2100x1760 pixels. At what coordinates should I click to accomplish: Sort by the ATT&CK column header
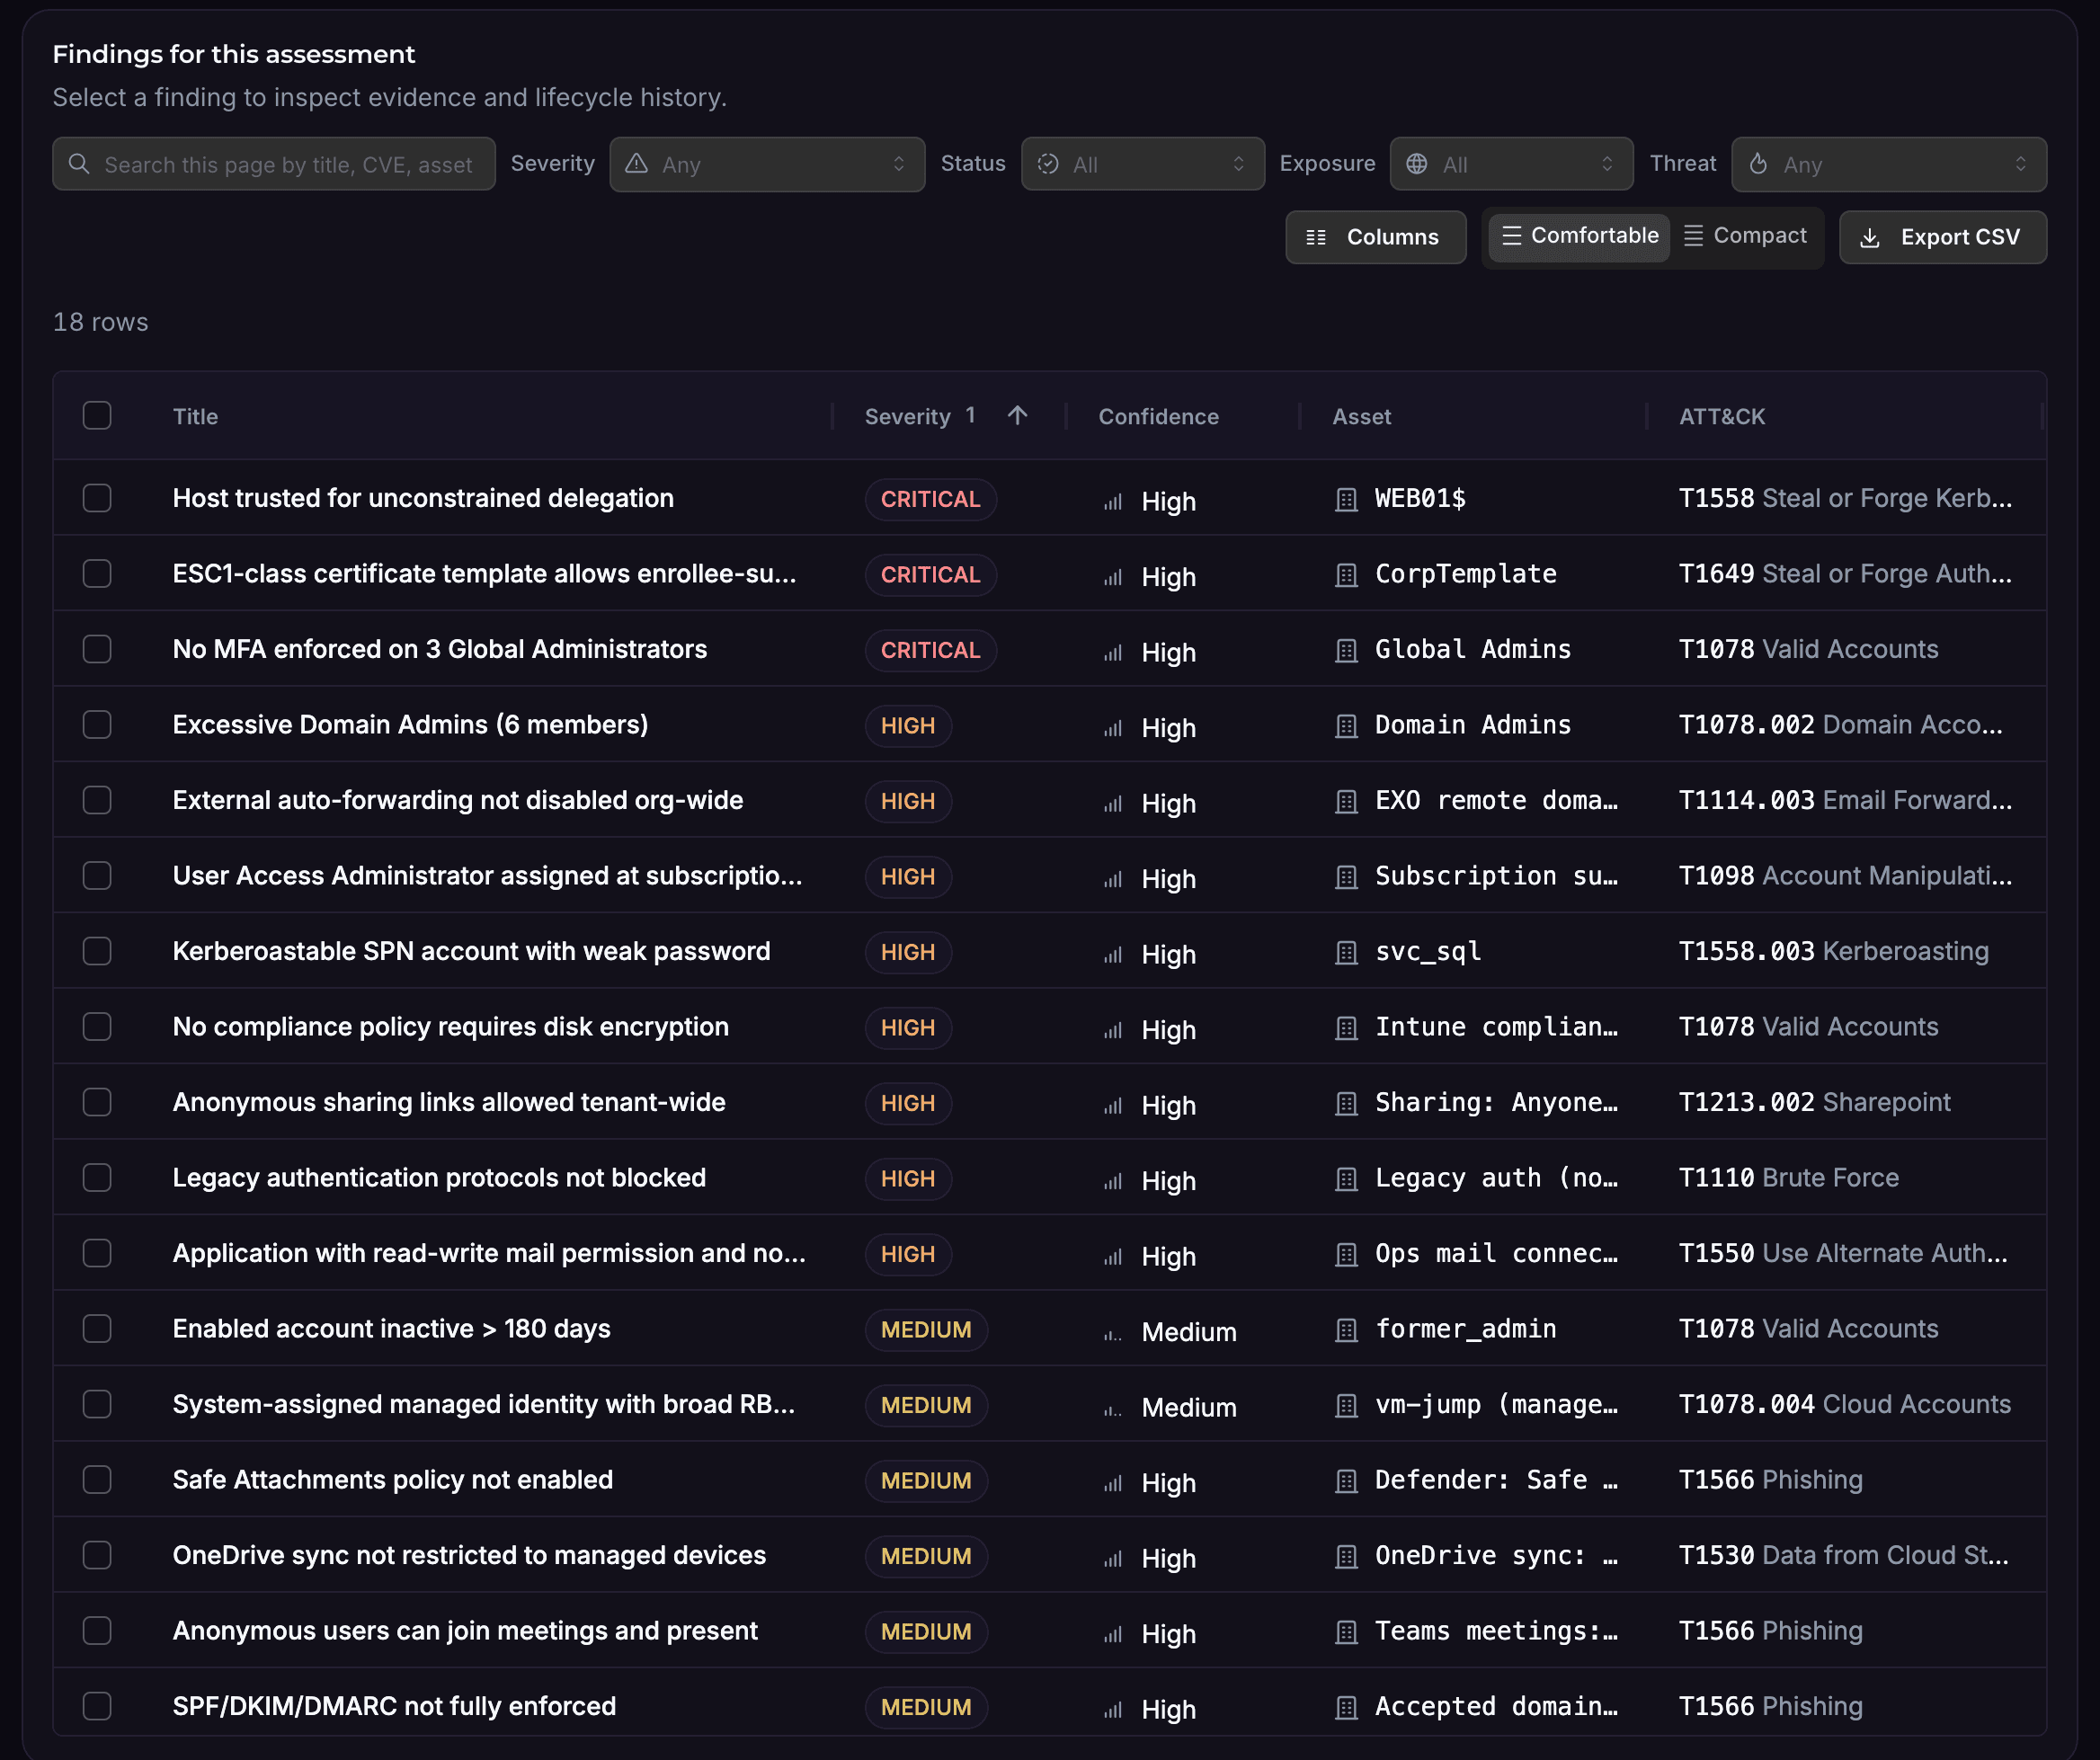coord(1721,417)
